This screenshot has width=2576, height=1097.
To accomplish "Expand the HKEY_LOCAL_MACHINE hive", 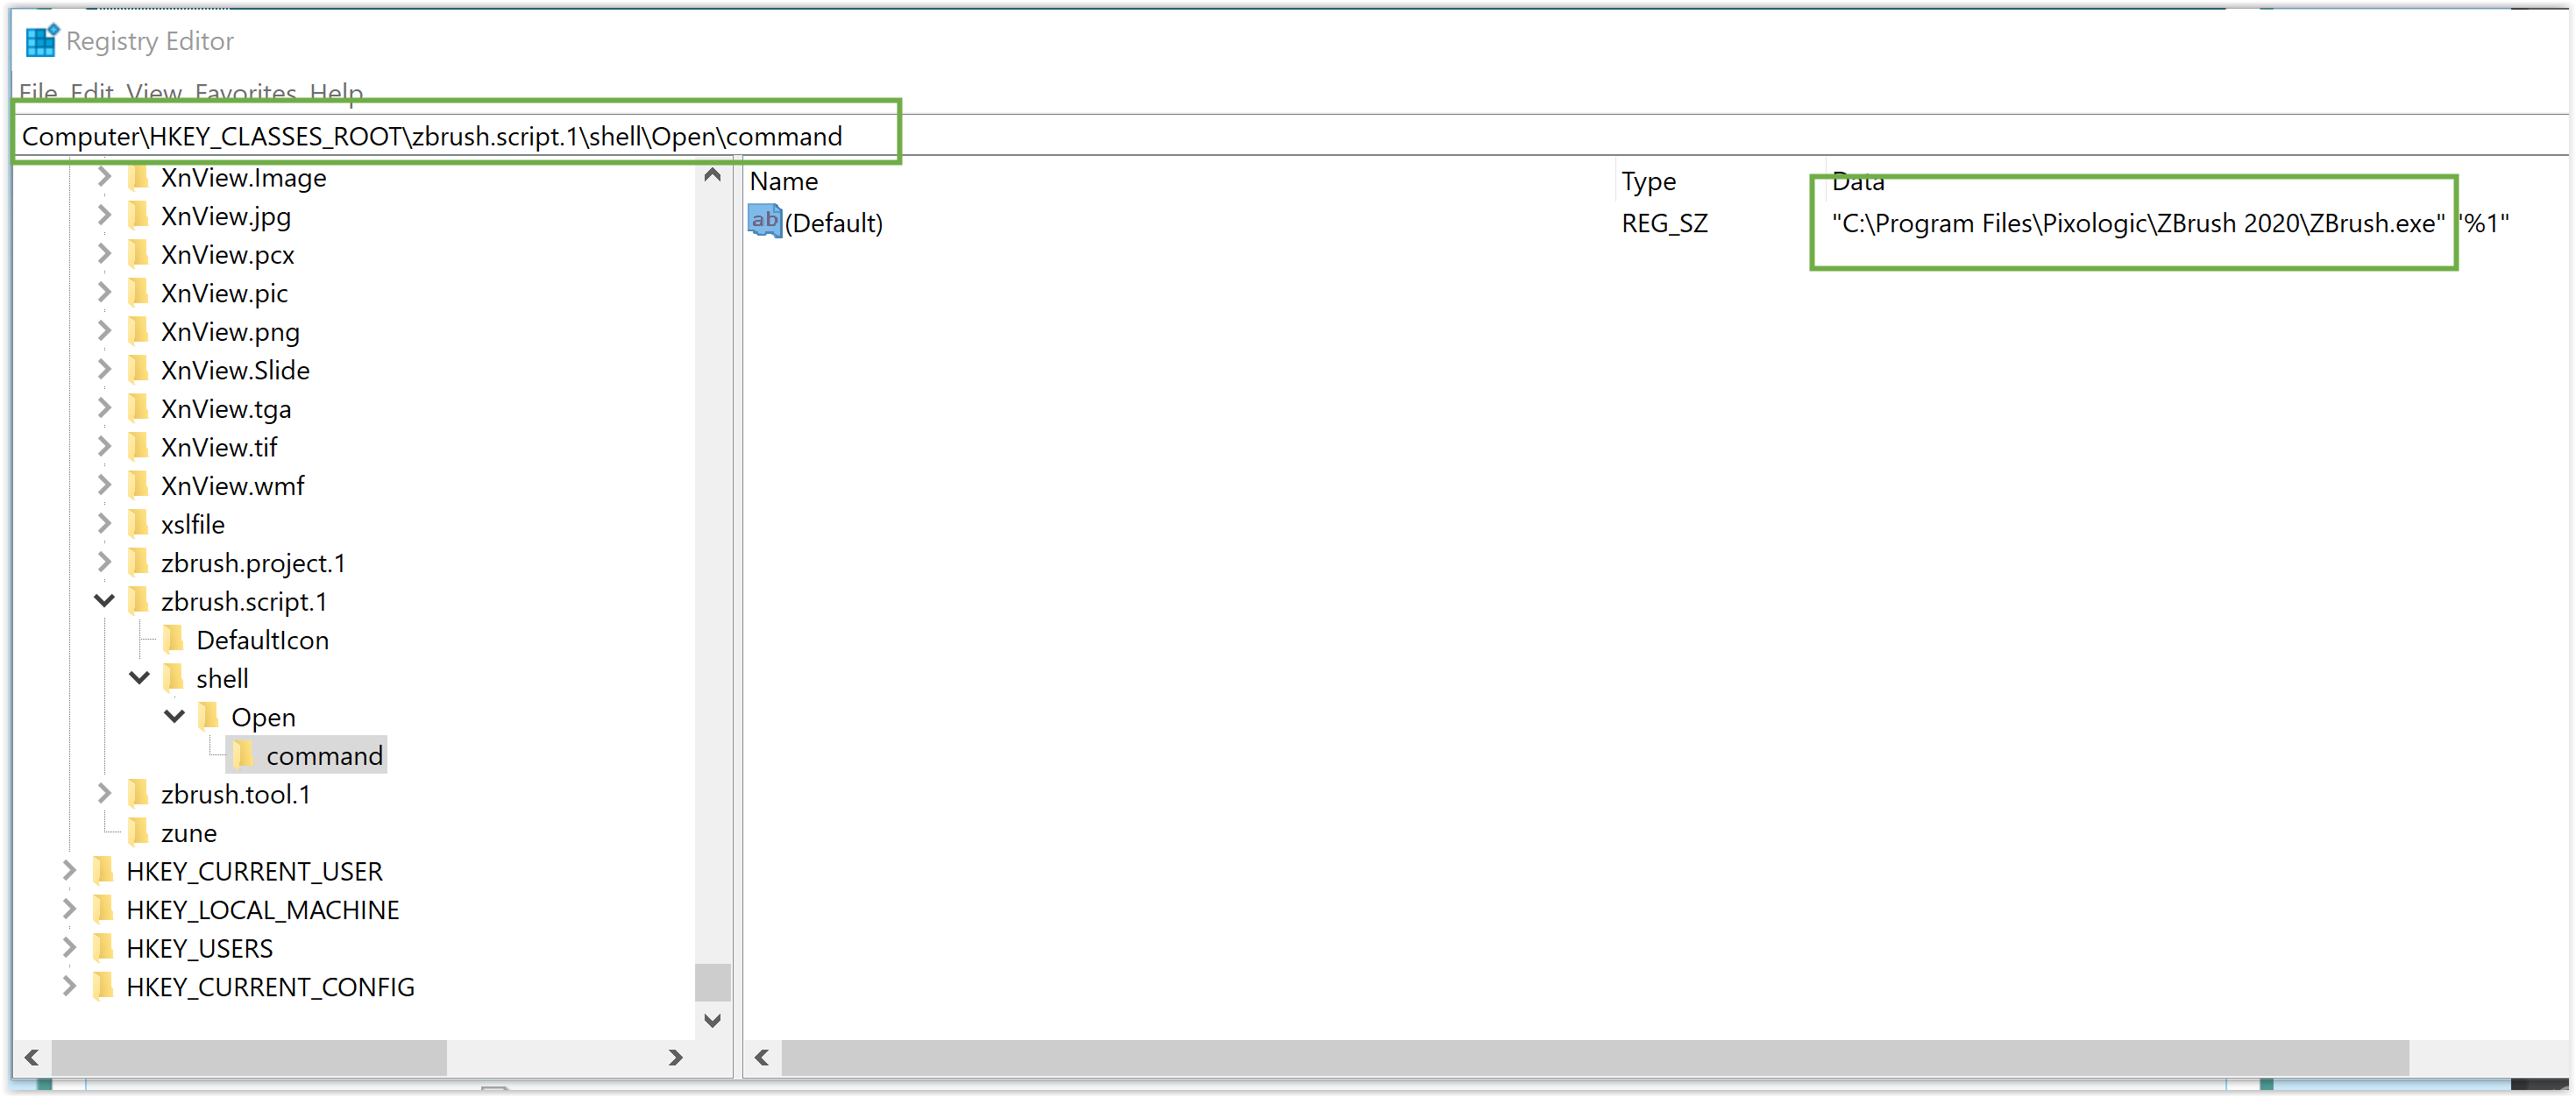I will [69, 908].
